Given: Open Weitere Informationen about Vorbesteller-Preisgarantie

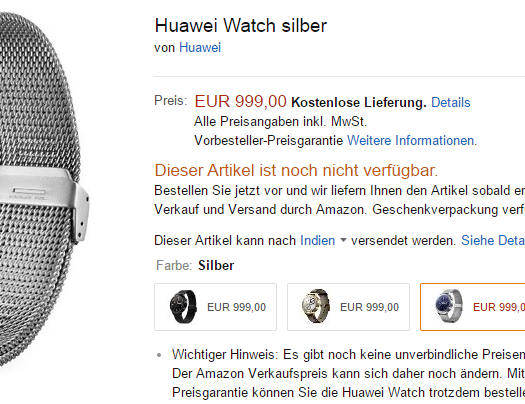Looking at the screenshot, I should pos(412,141).
